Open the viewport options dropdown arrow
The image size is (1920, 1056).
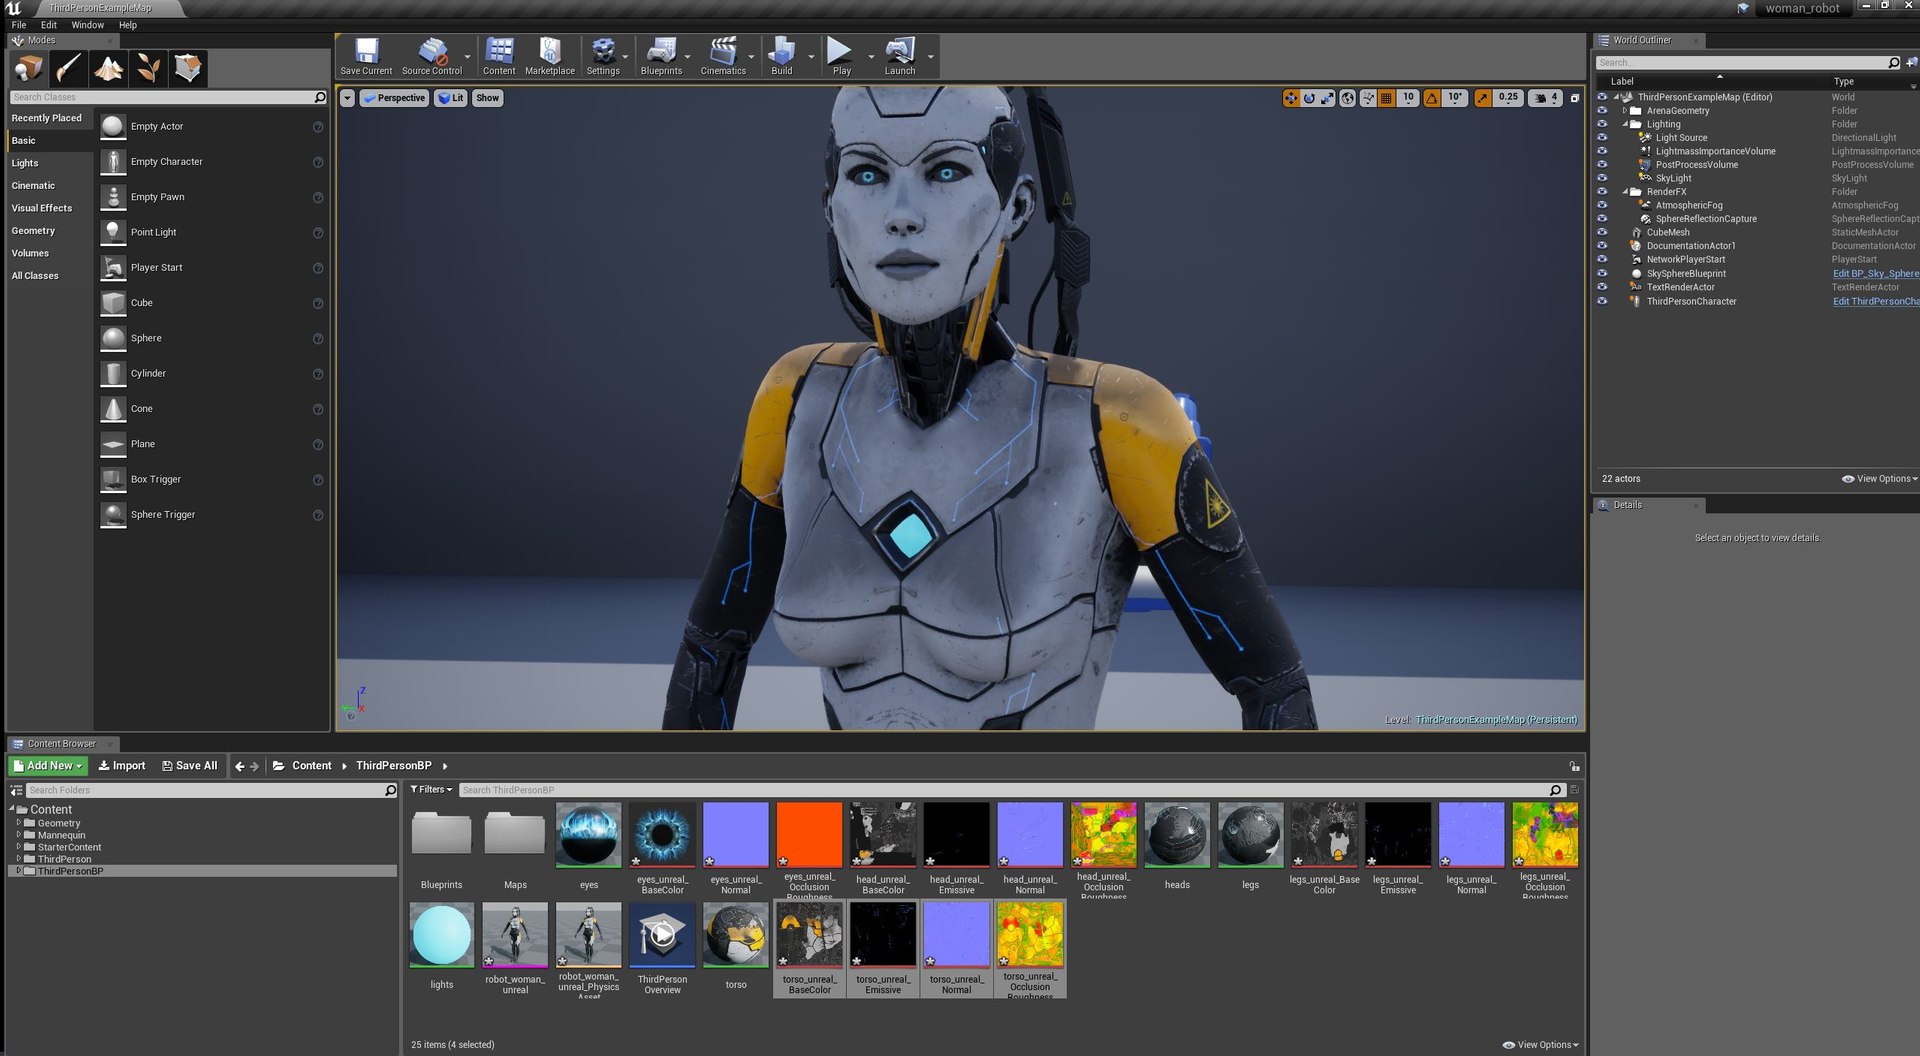coord(347,98)
